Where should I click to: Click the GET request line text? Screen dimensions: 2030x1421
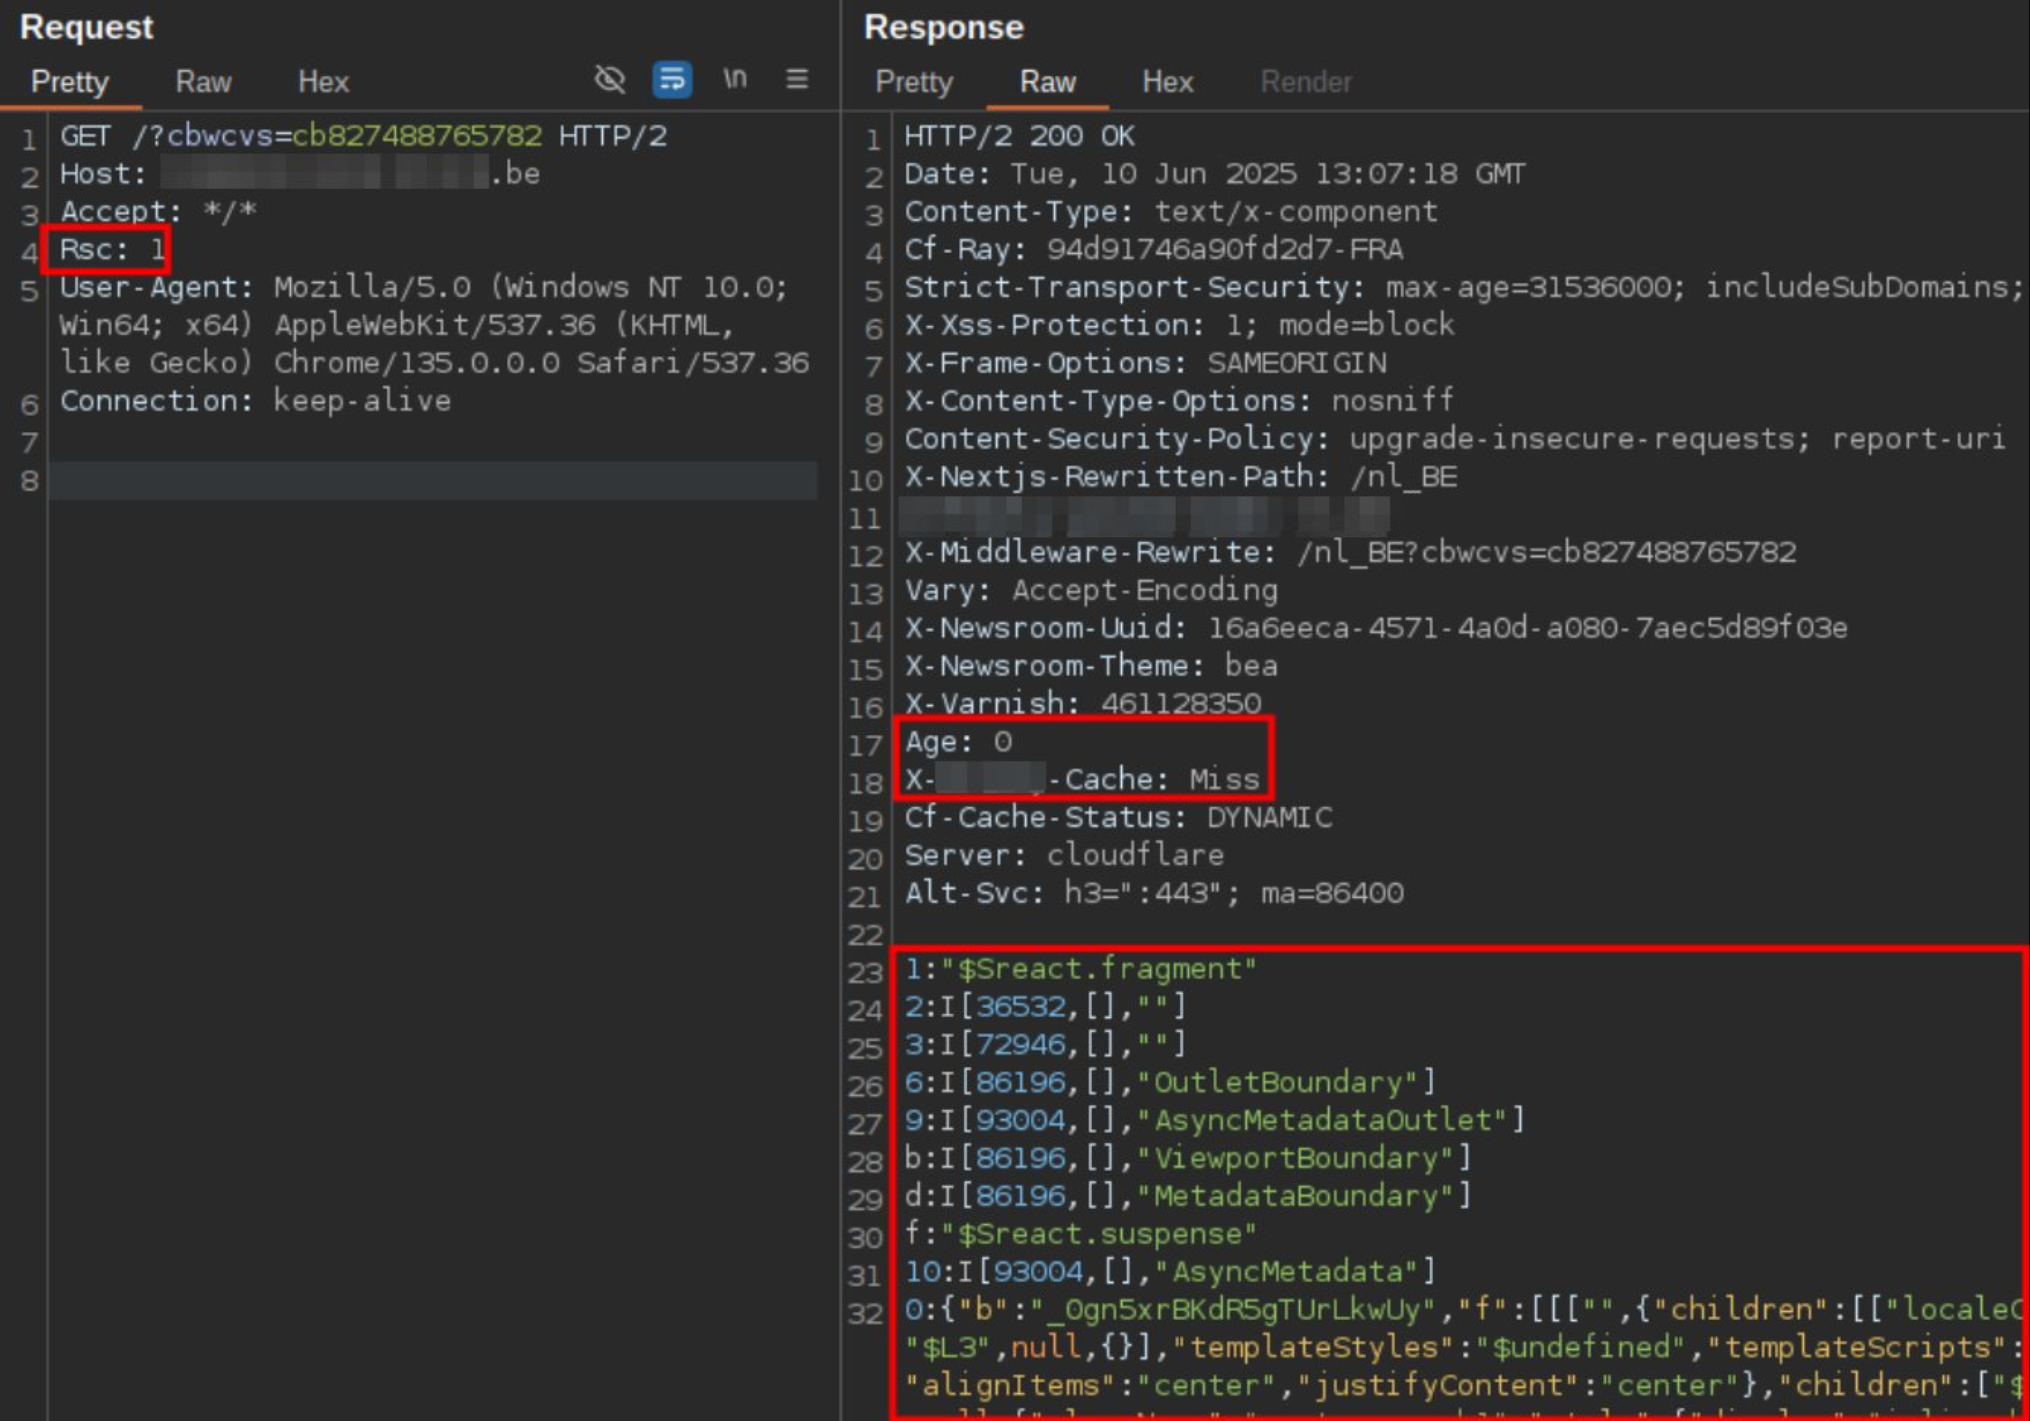click(x=363, y=135)
